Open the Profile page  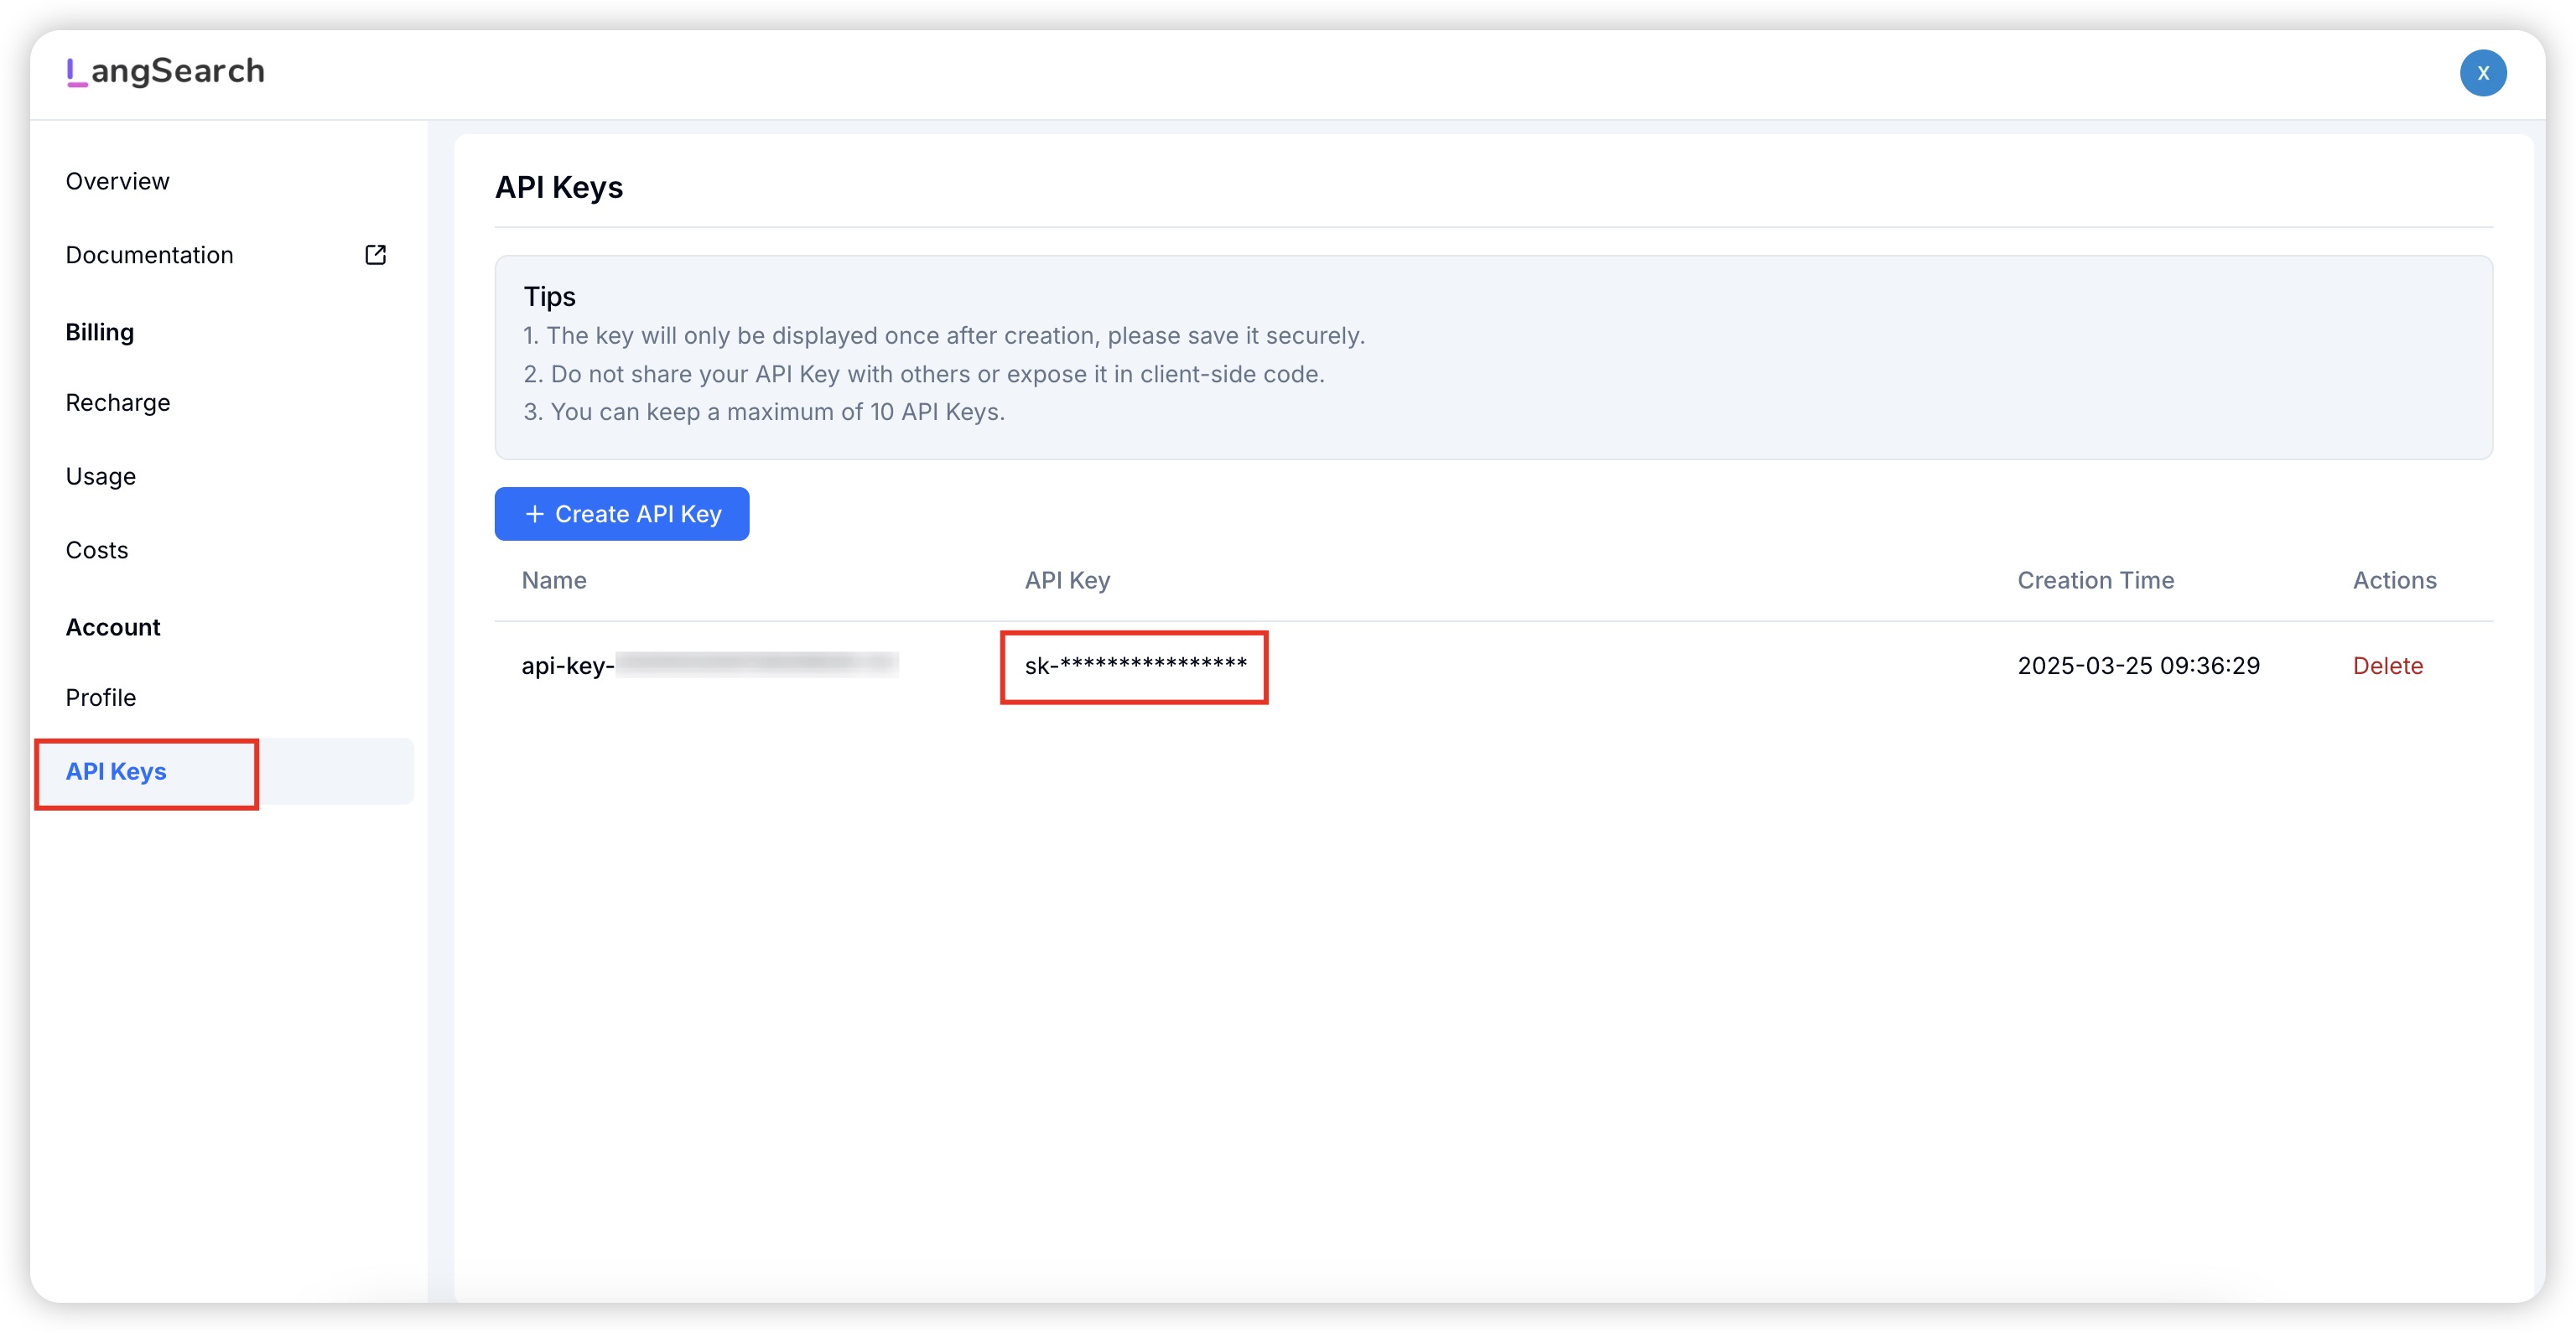[x=100, y=697]
